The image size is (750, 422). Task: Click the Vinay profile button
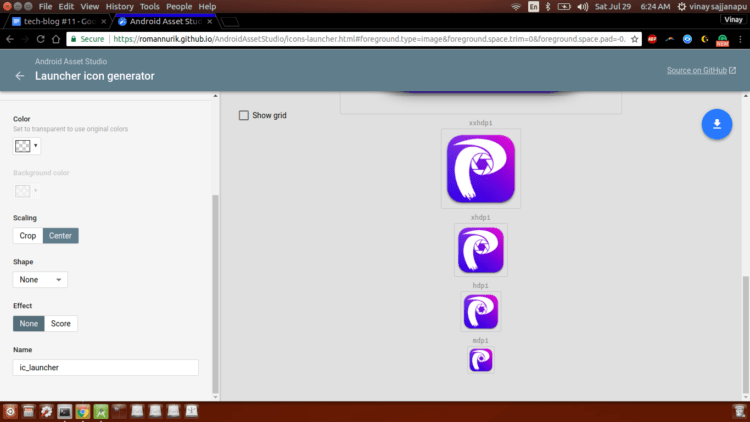733,20
